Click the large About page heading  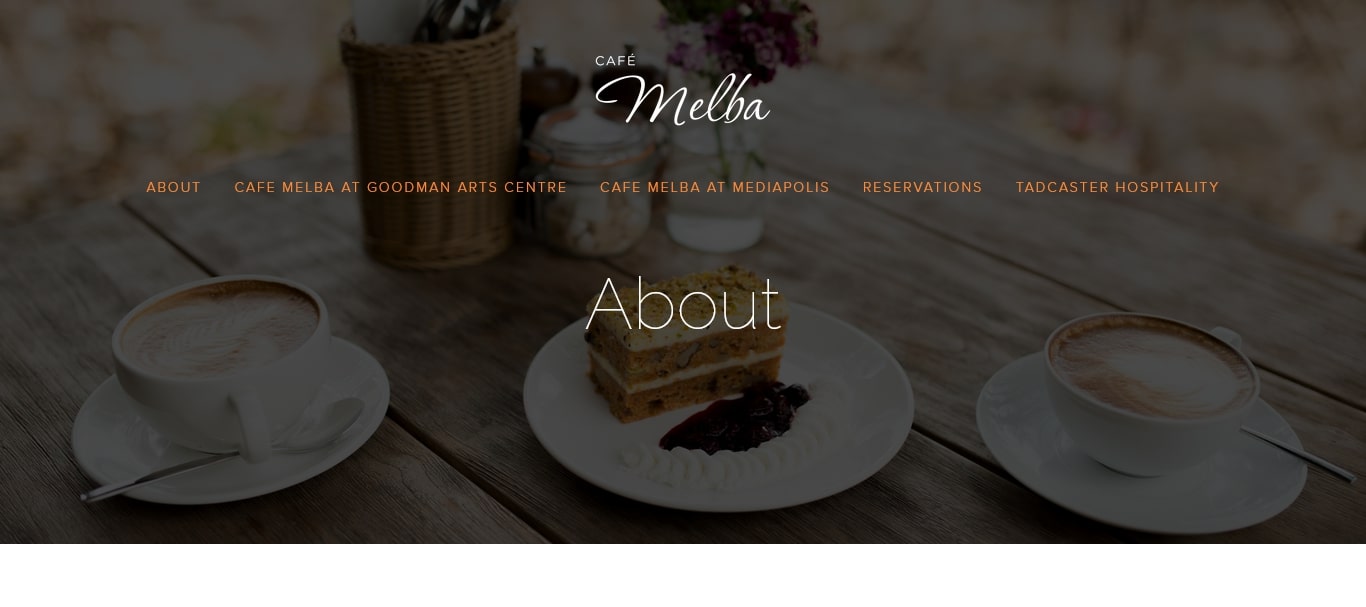pos(683,304)
